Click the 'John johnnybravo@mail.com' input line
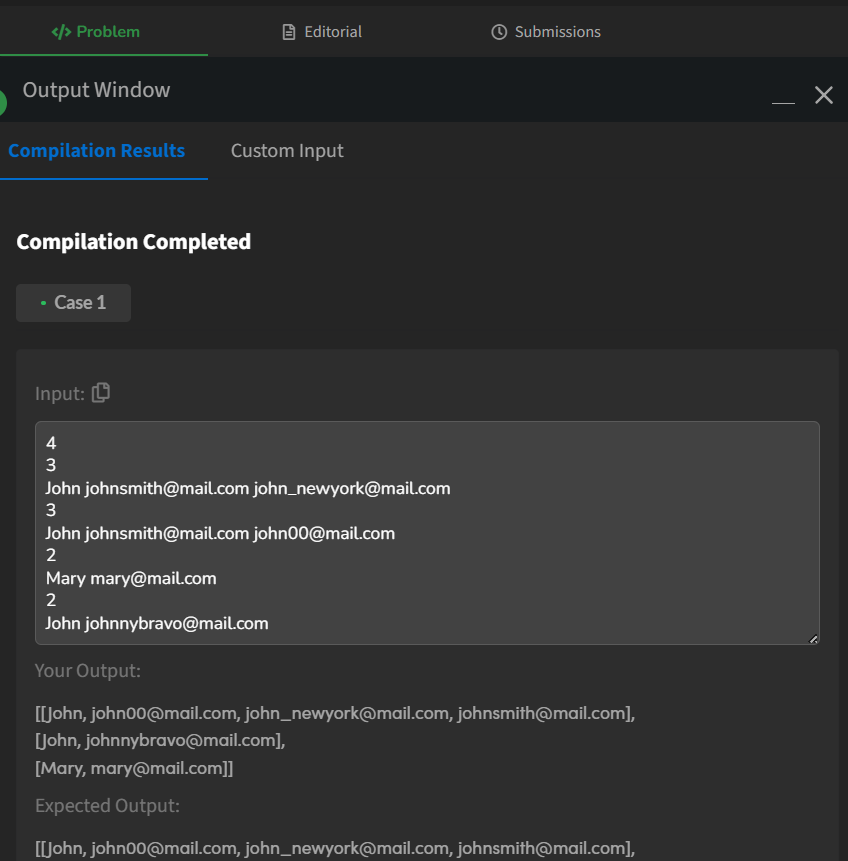The height and width of the screenshot is (861, 848). pyautogui.click(x=157, y=623)
